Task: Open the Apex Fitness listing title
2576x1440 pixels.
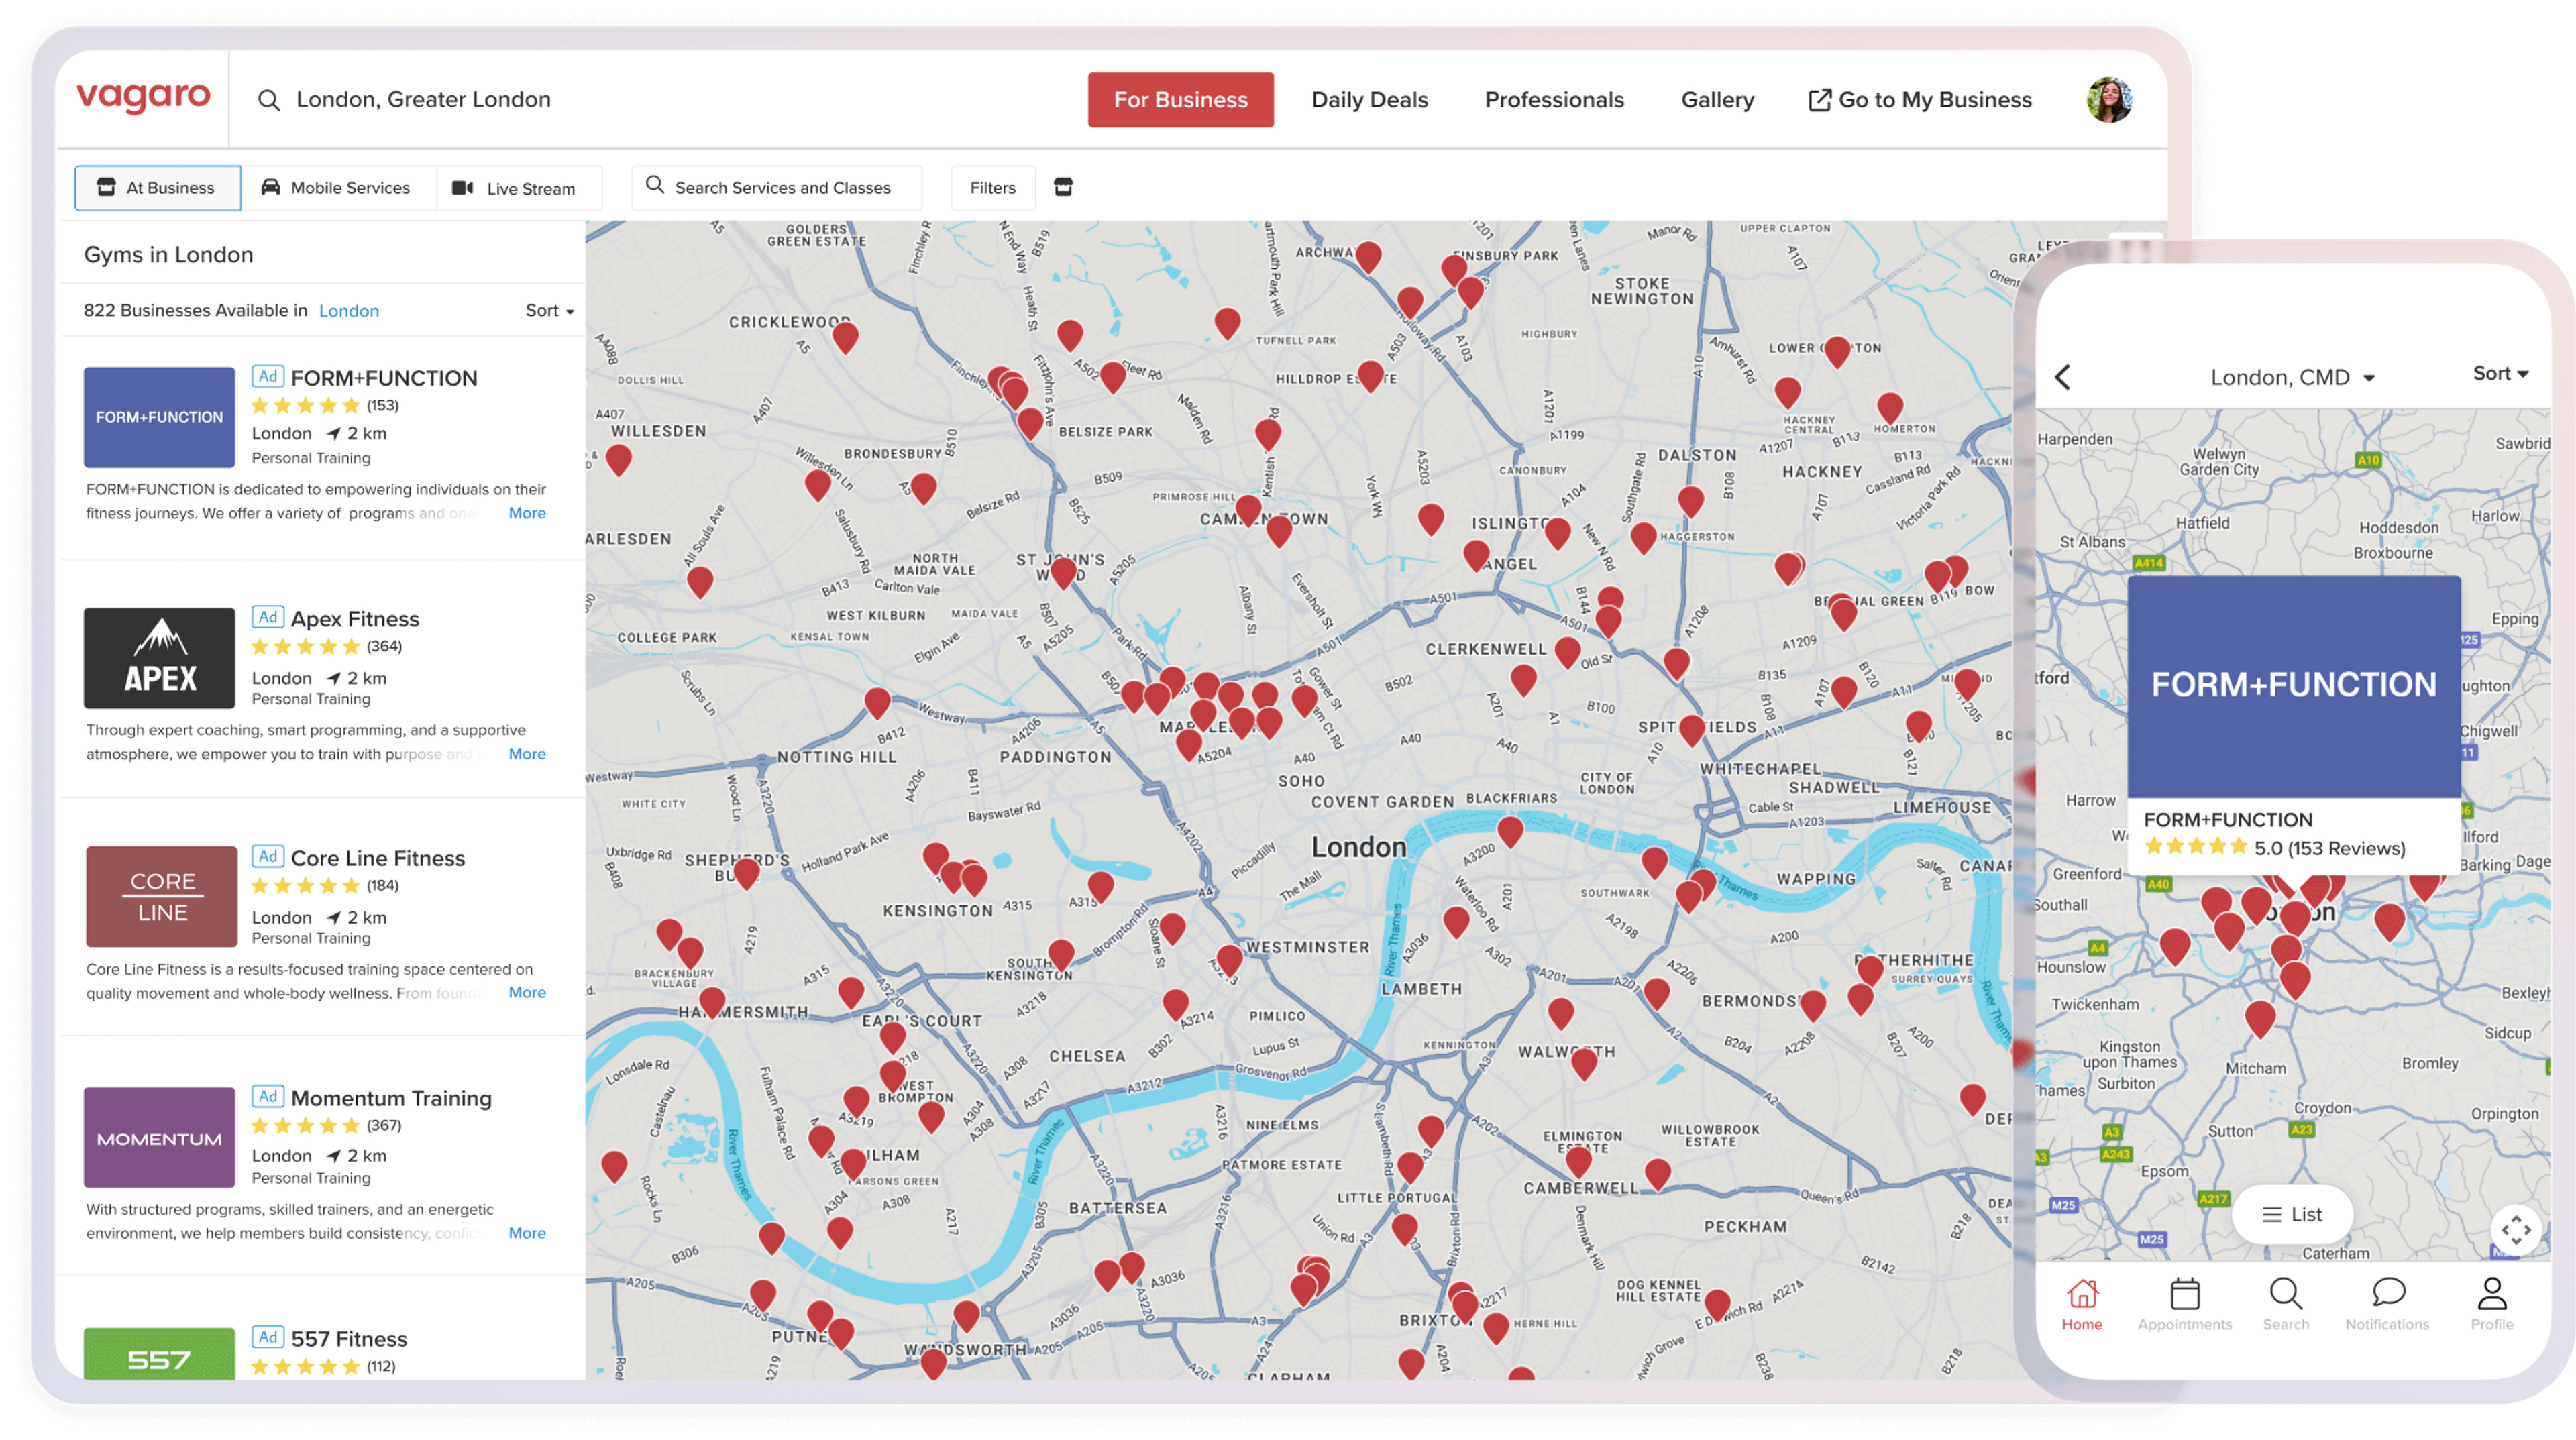Action: 355,619
